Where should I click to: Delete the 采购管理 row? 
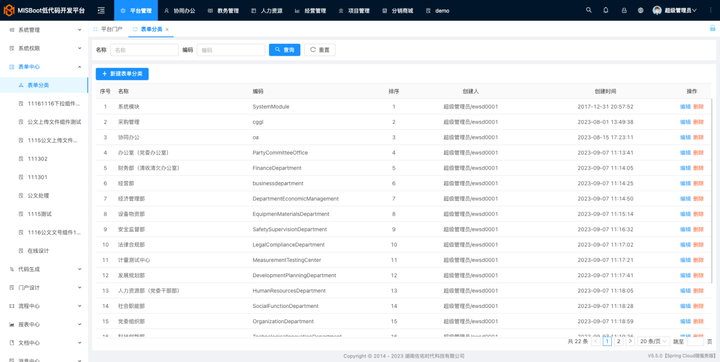coord(698,122)
